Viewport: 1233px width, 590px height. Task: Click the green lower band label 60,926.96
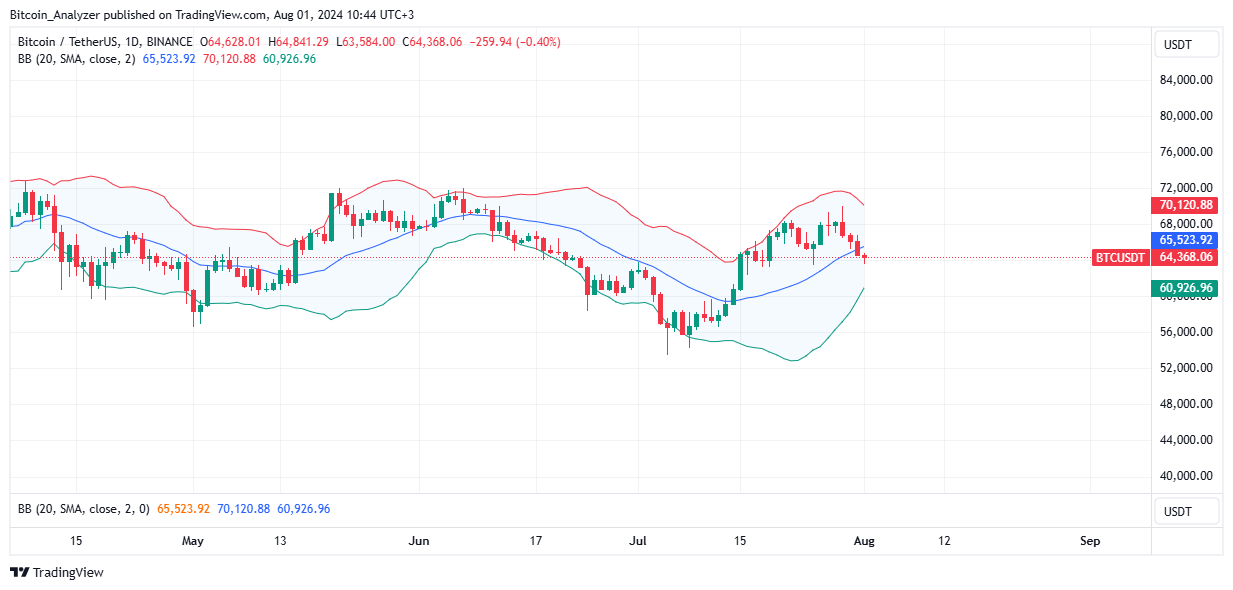point(1184,287)
